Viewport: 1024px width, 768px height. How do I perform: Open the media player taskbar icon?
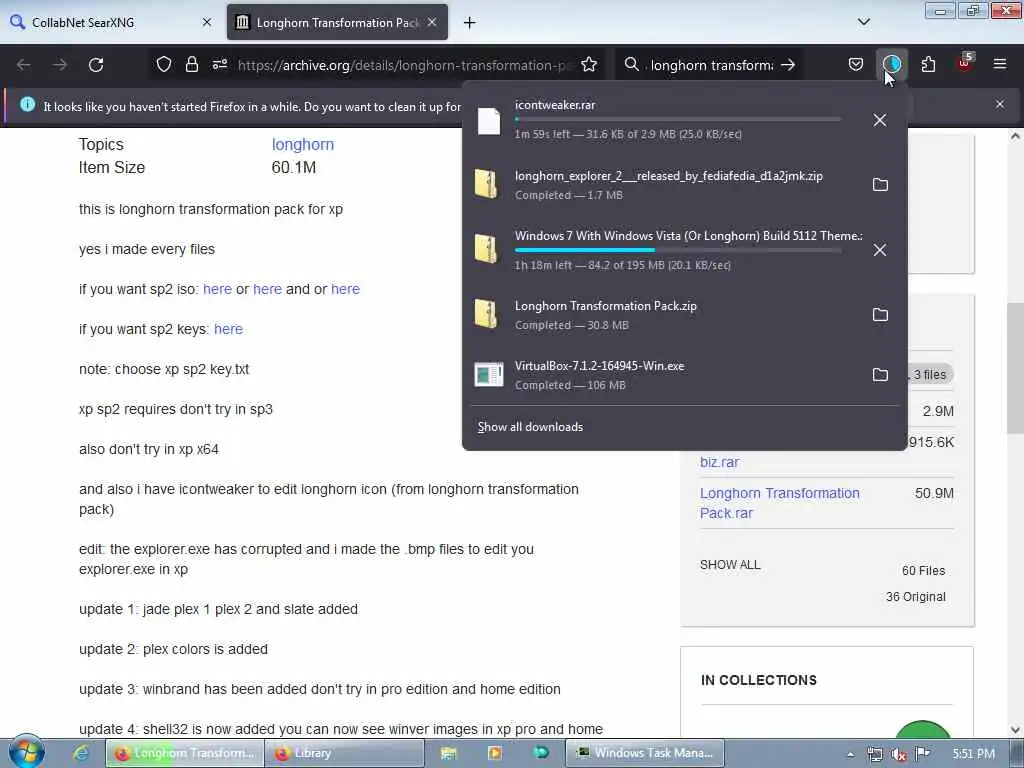(x=494, y=753)
